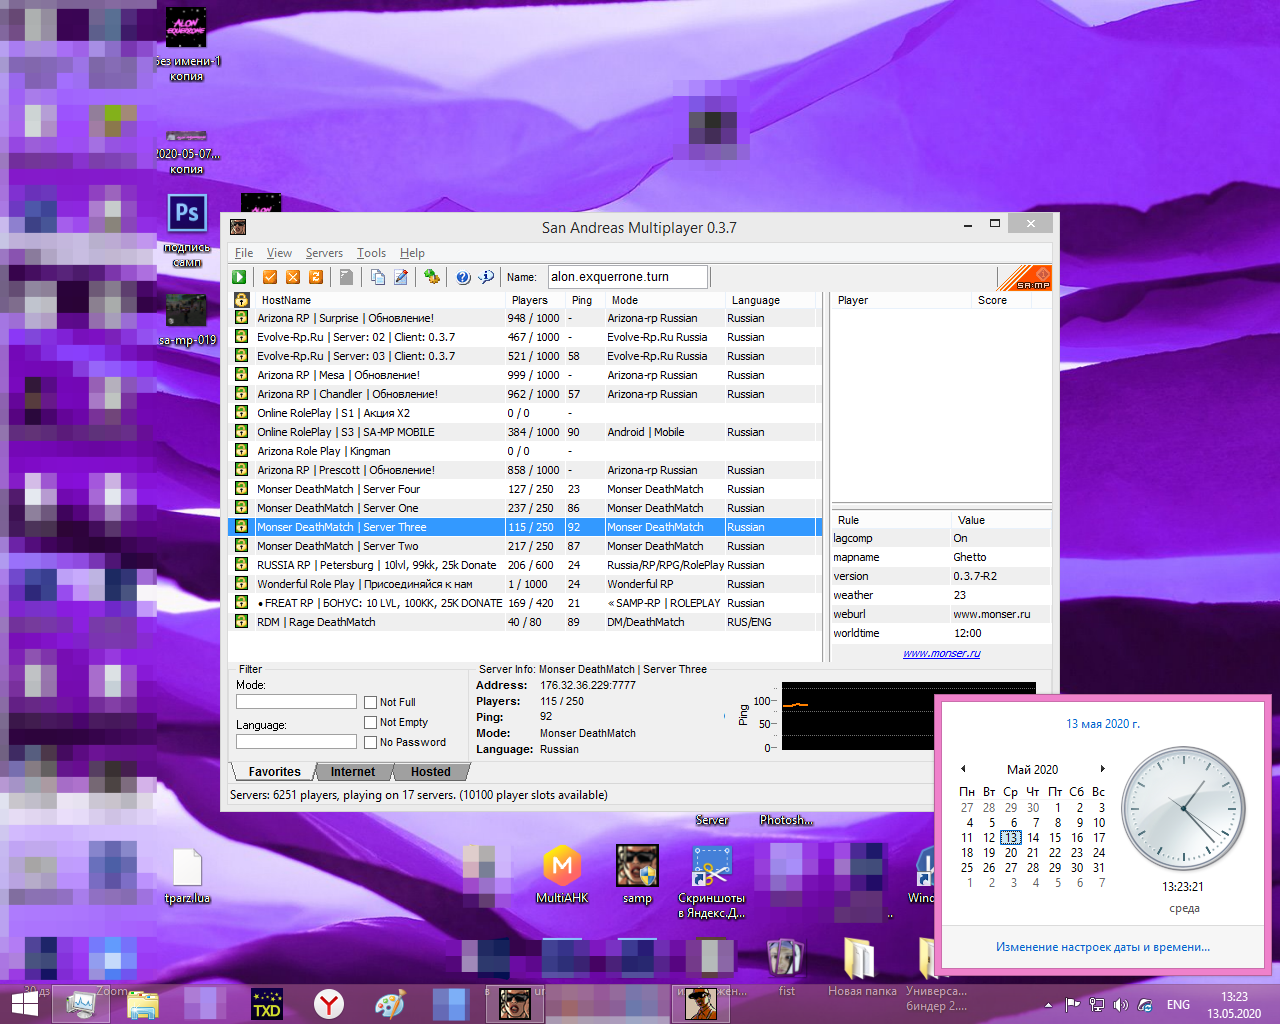This screenshot has height=1024, width=1280.
Task: Click the orange Refresh Server toolbar icon
Action: 316,277
